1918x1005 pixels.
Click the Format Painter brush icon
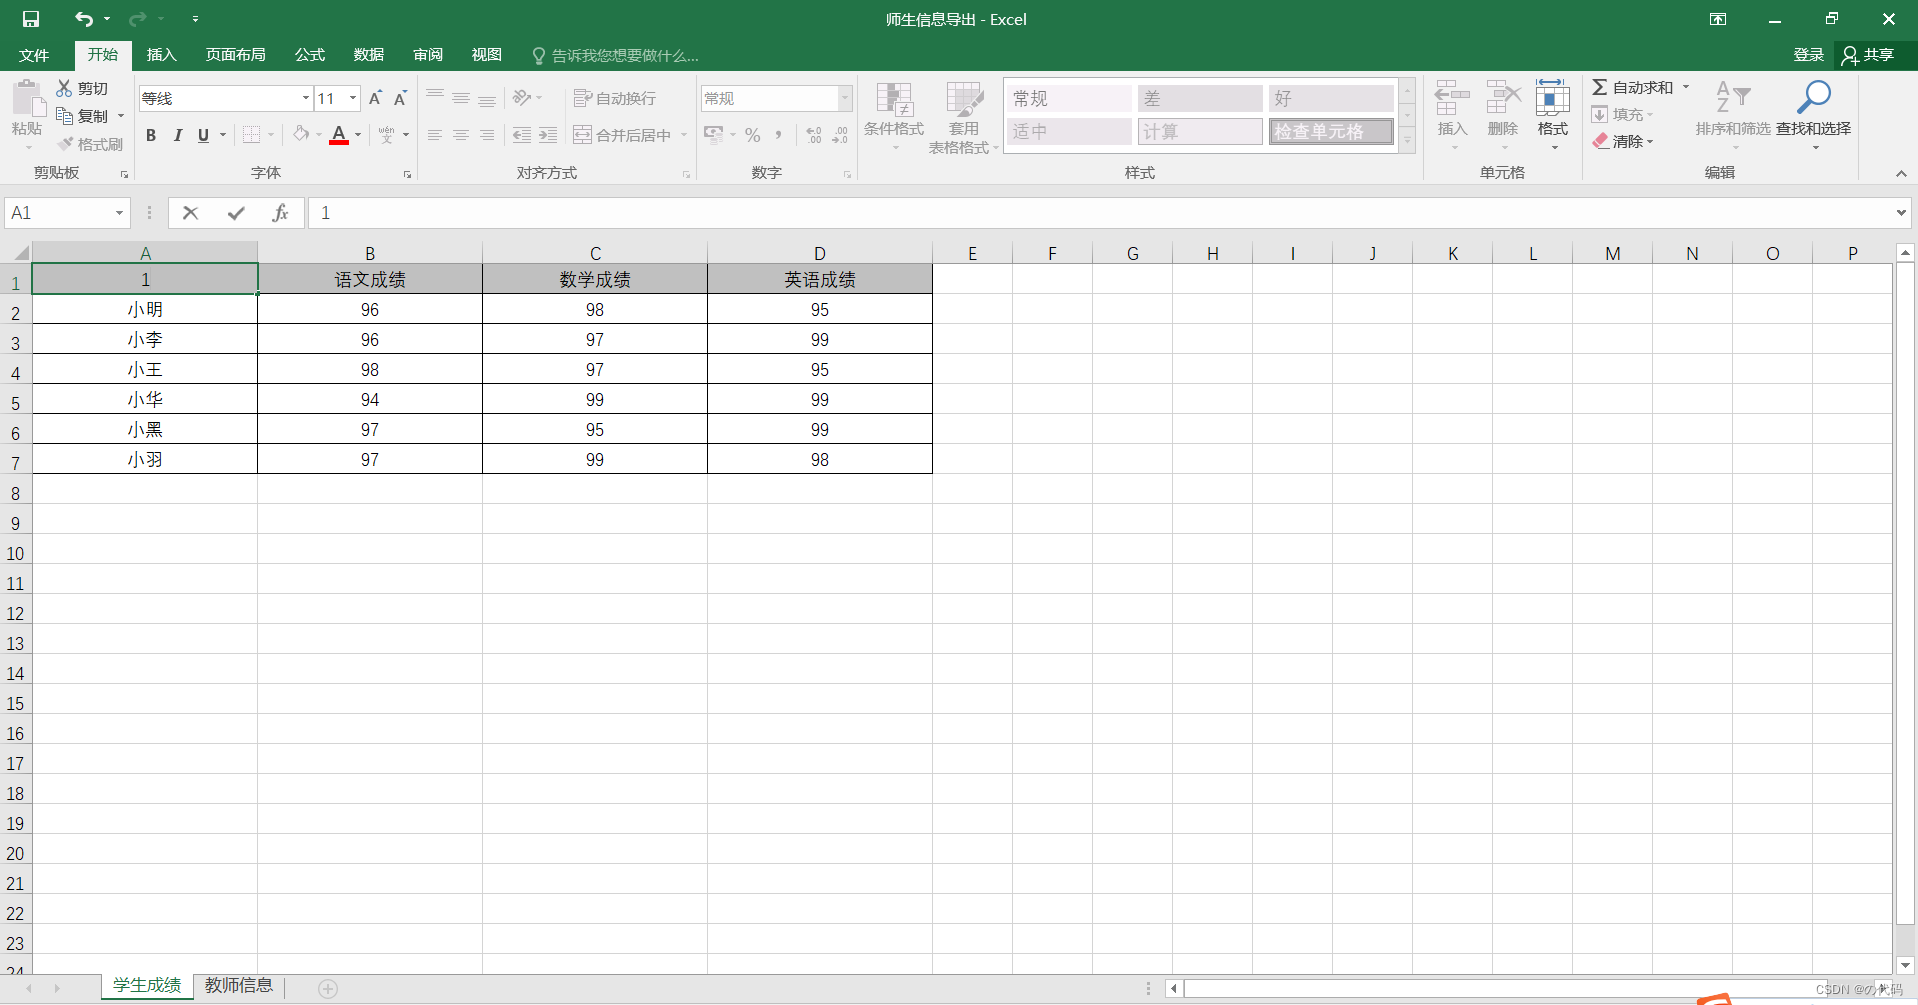[66, 144]
